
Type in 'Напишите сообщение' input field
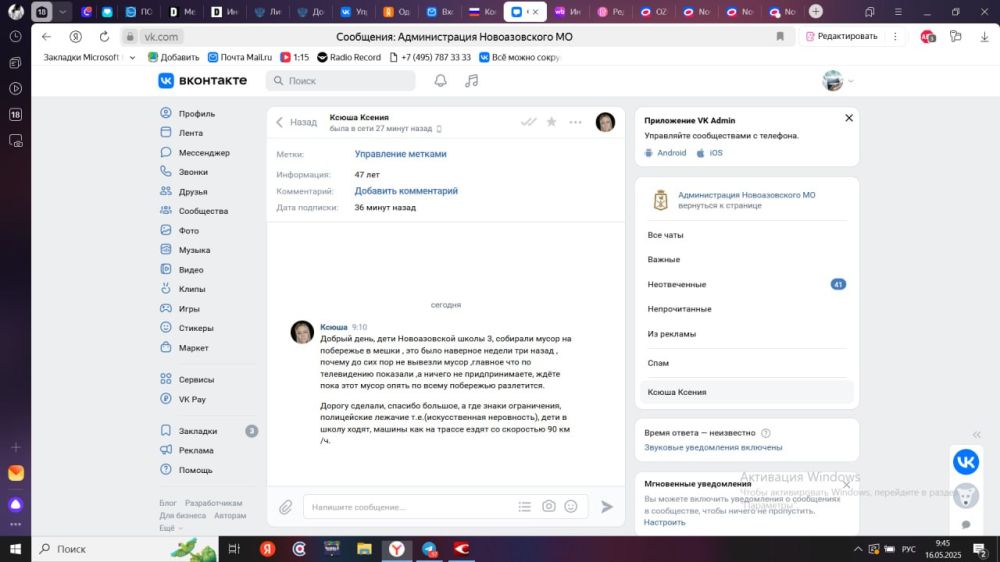click(x=410, y=507)
